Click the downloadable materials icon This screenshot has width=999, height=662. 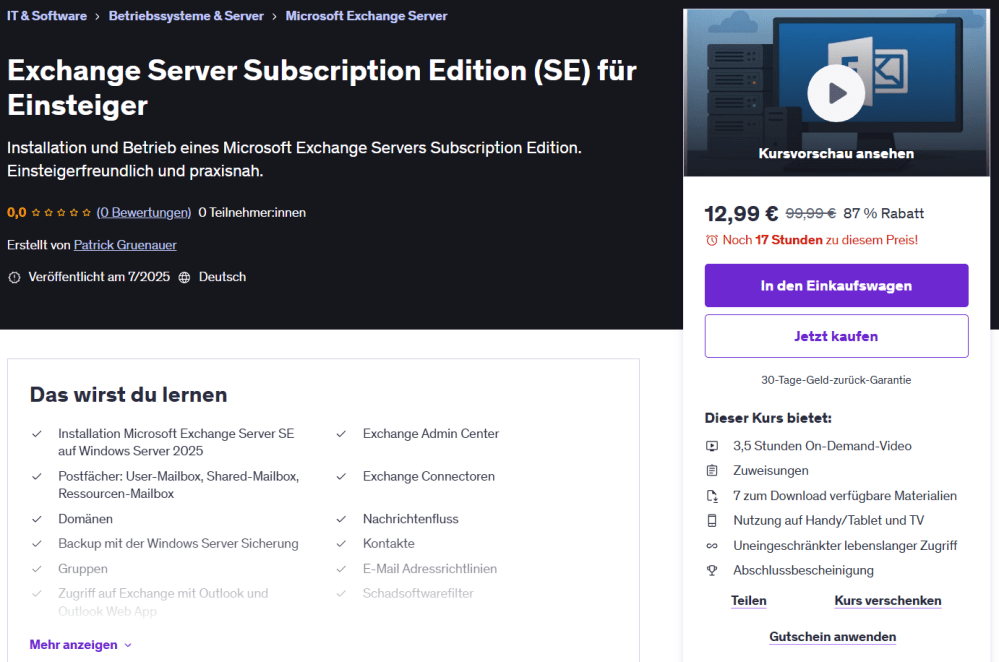click(x=712, y=496)
